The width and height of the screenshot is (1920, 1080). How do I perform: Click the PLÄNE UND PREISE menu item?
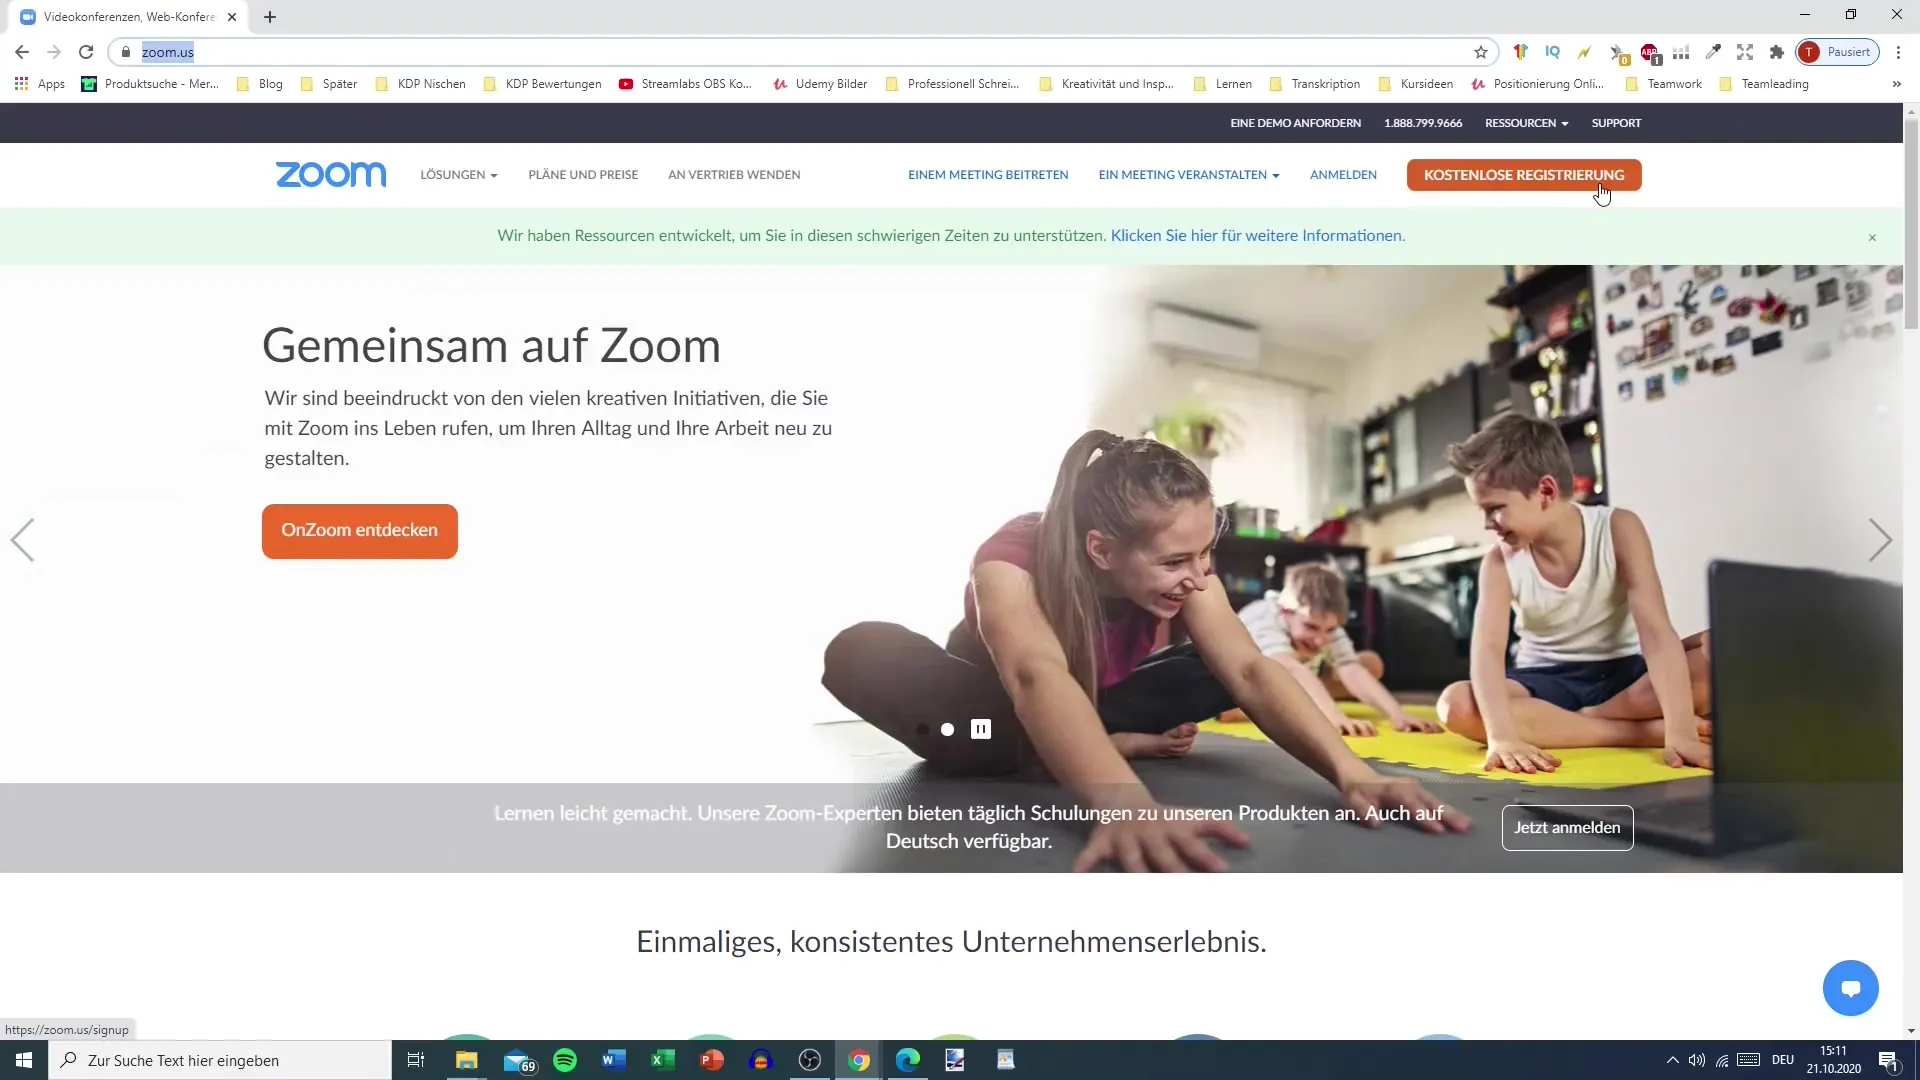pos(582,174)
